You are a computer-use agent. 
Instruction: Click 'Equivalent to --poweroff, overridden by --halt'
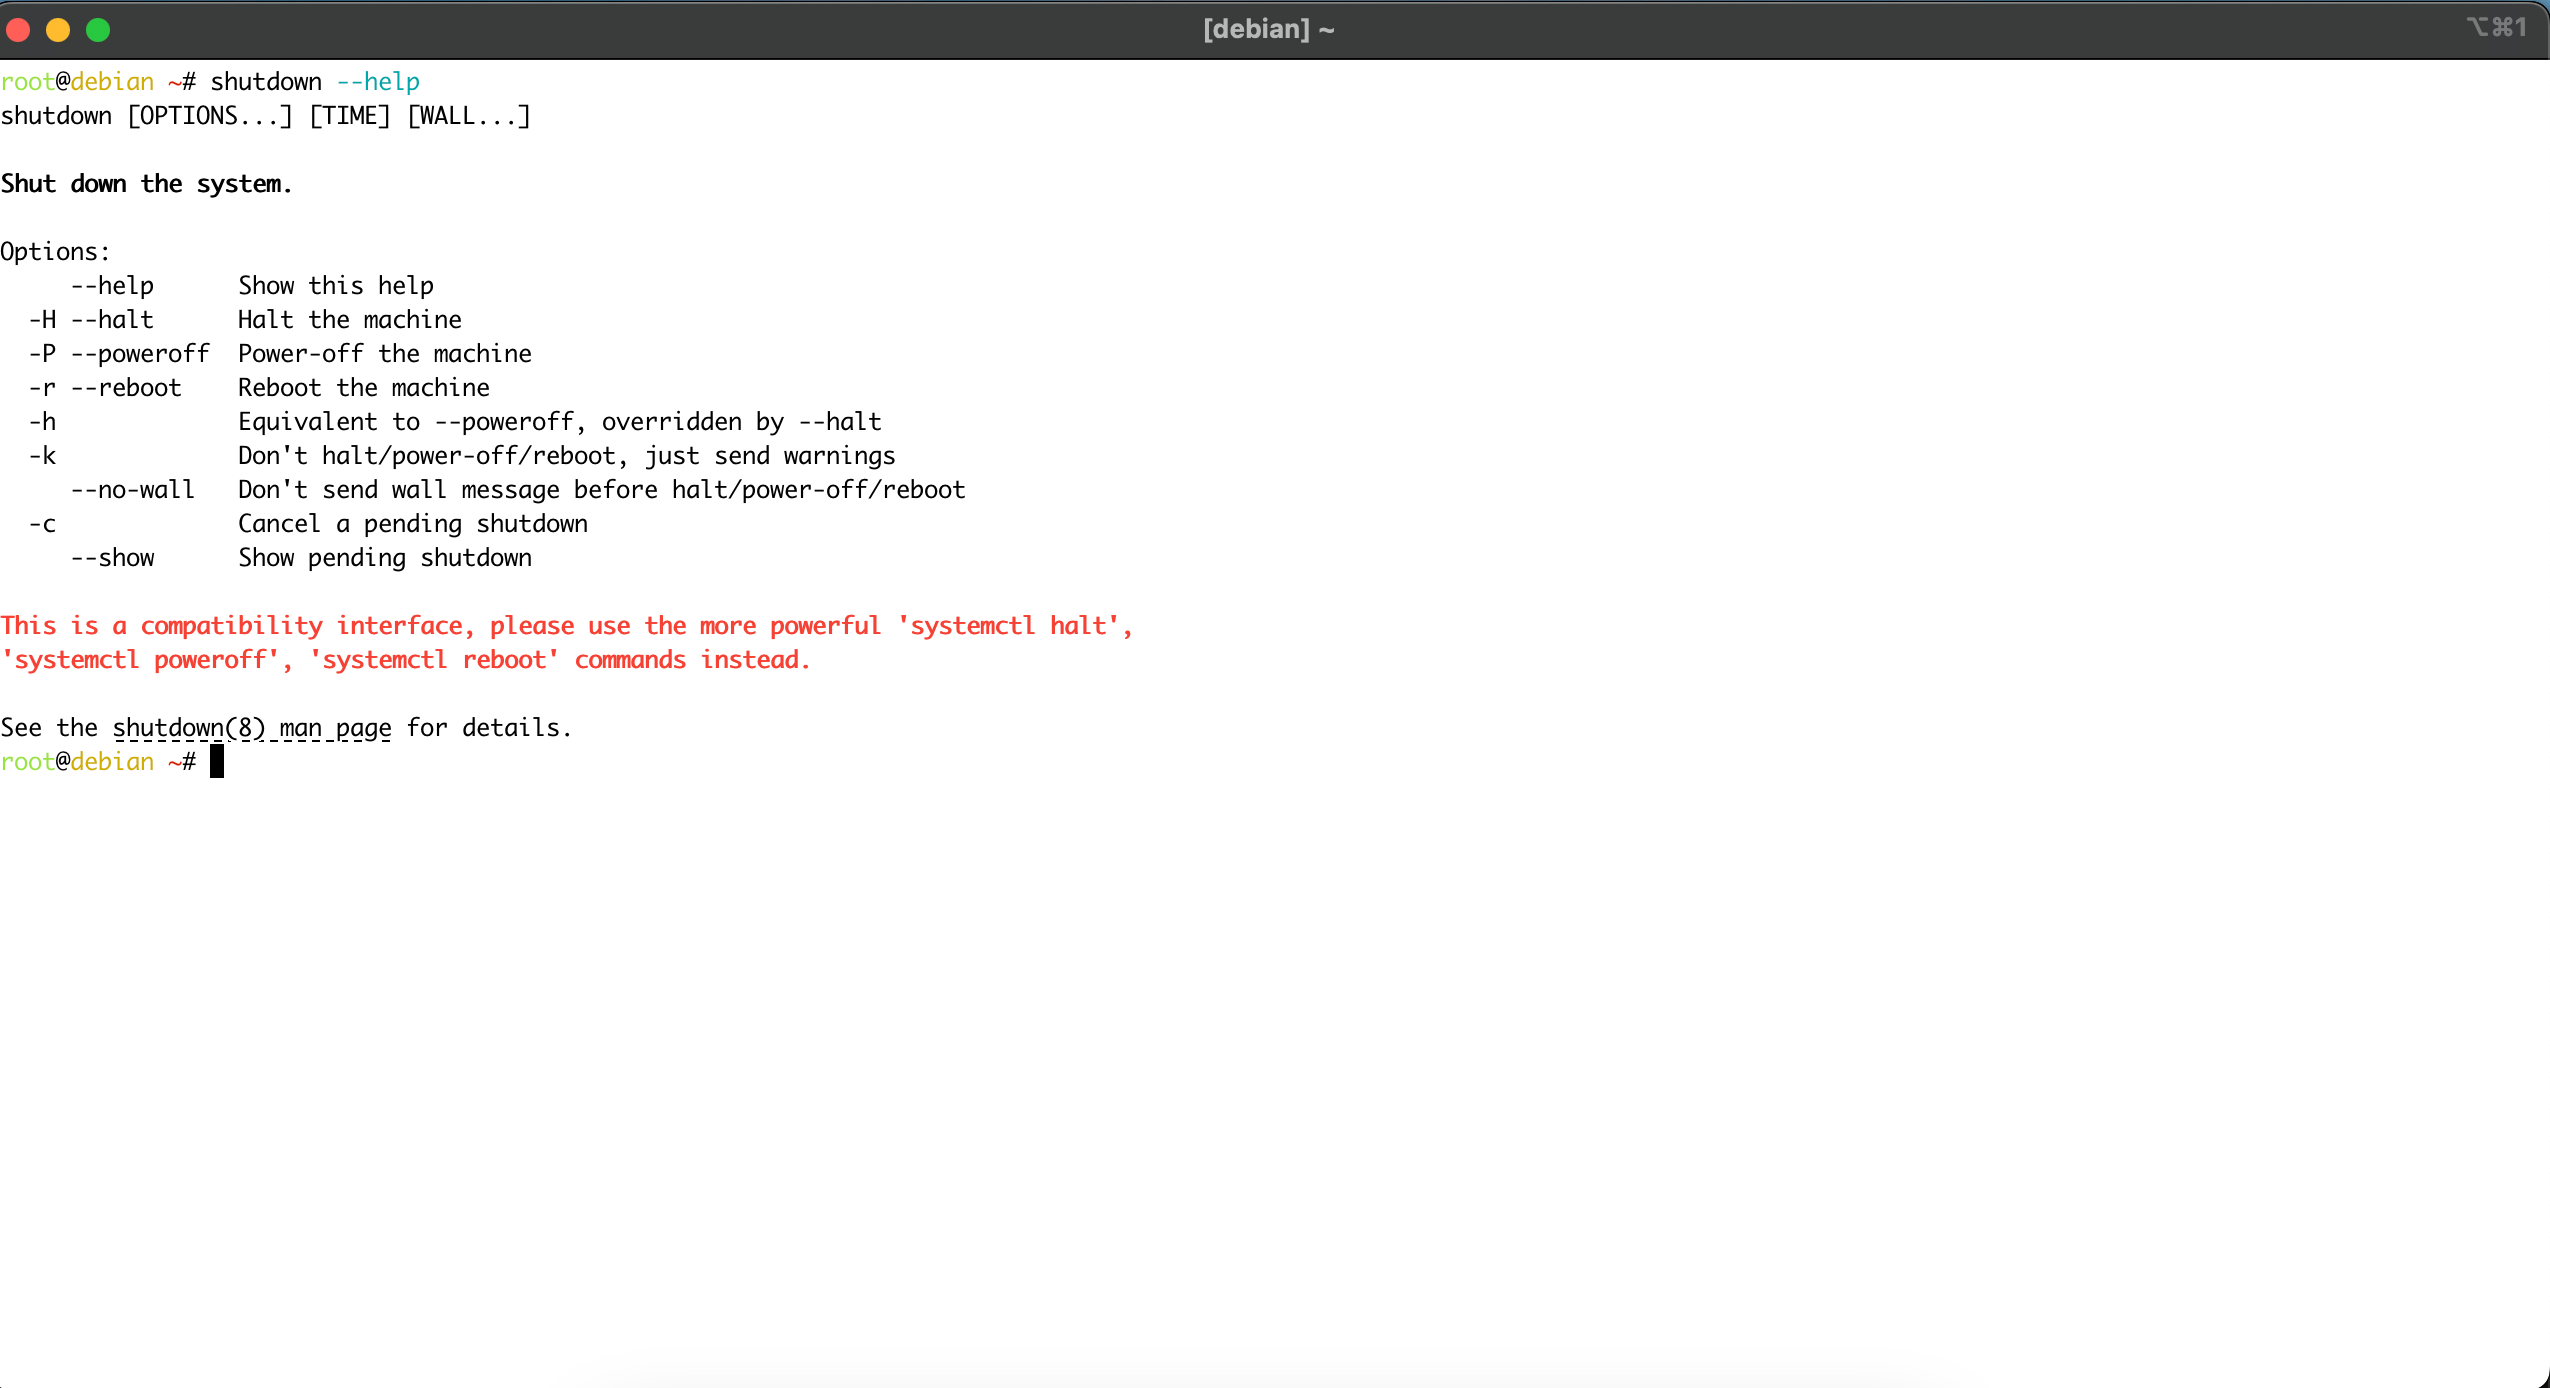click(x=560, y=422)
